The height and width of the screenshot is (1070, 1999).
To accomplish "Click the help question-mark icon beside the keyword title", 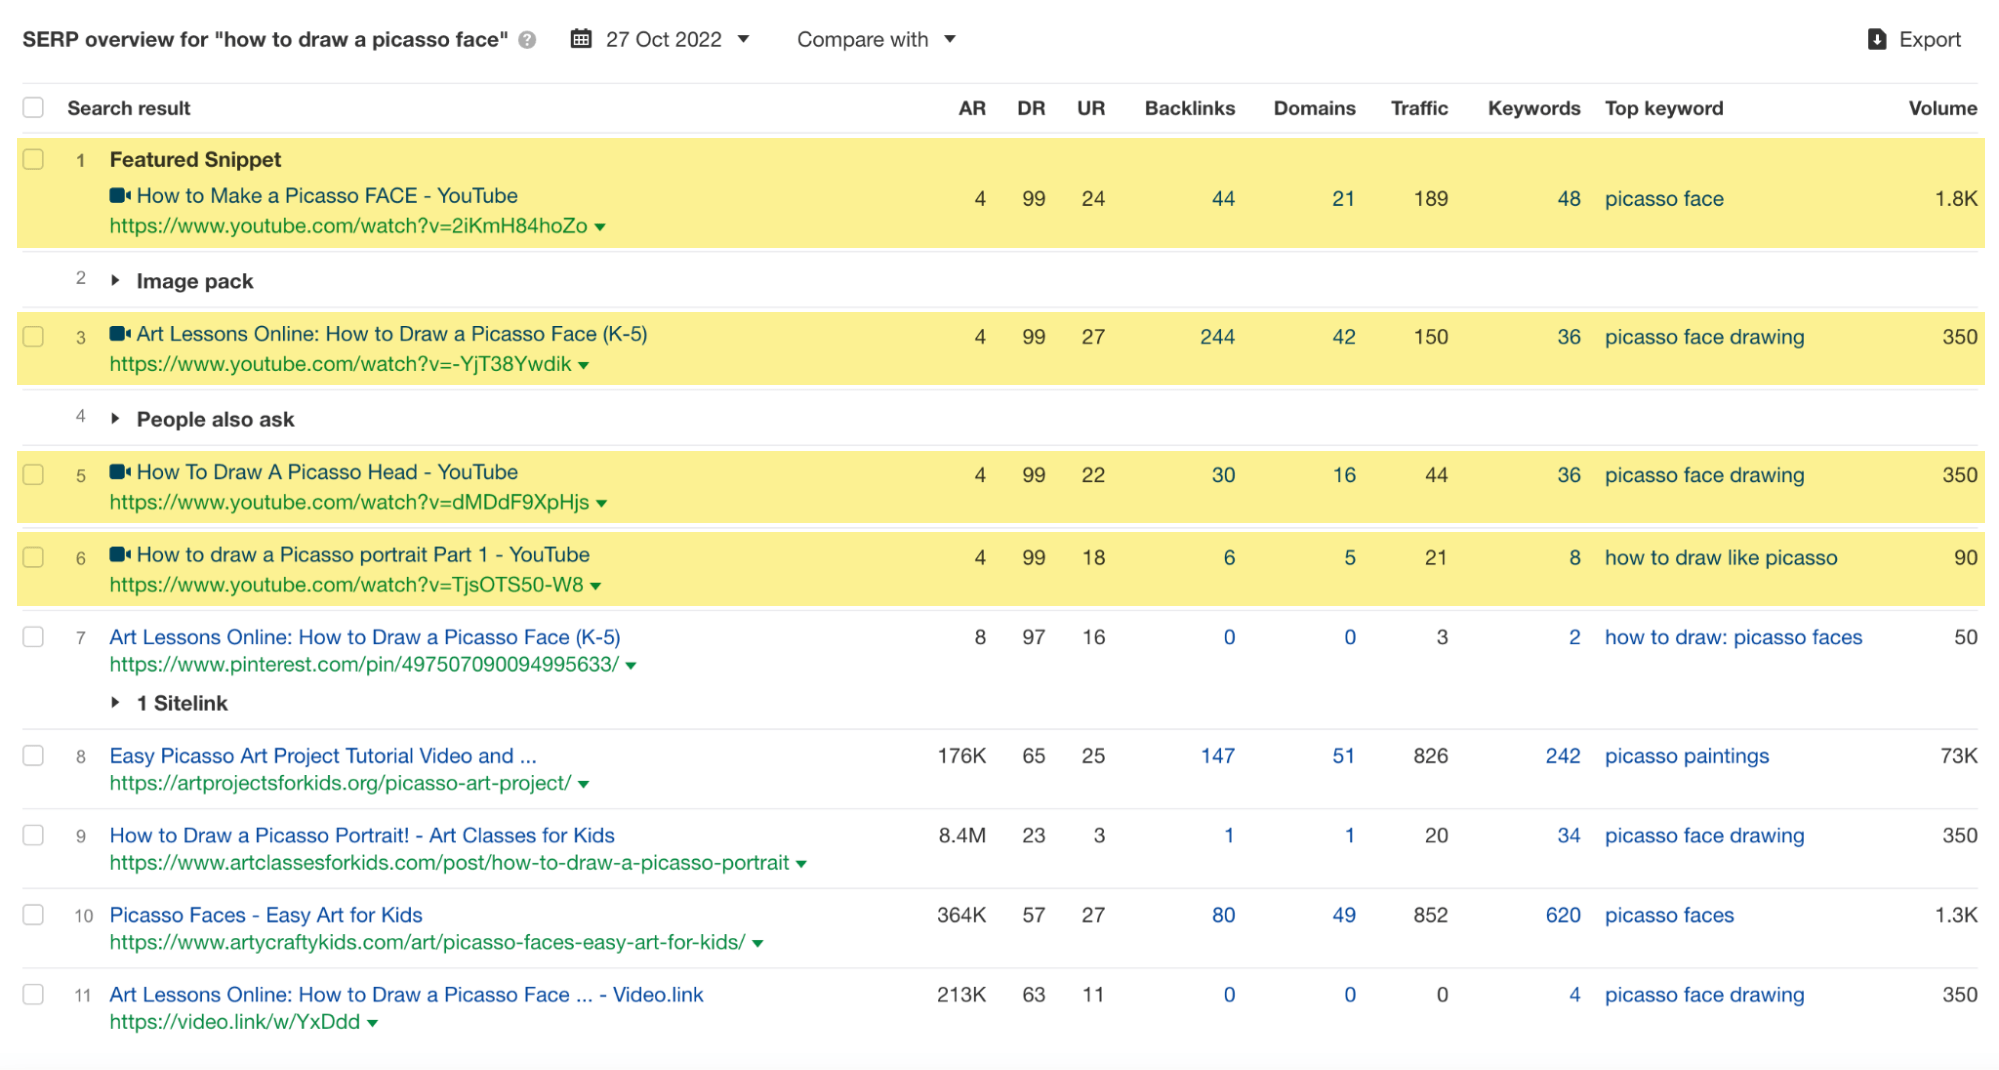I will (x=525, y=41).
